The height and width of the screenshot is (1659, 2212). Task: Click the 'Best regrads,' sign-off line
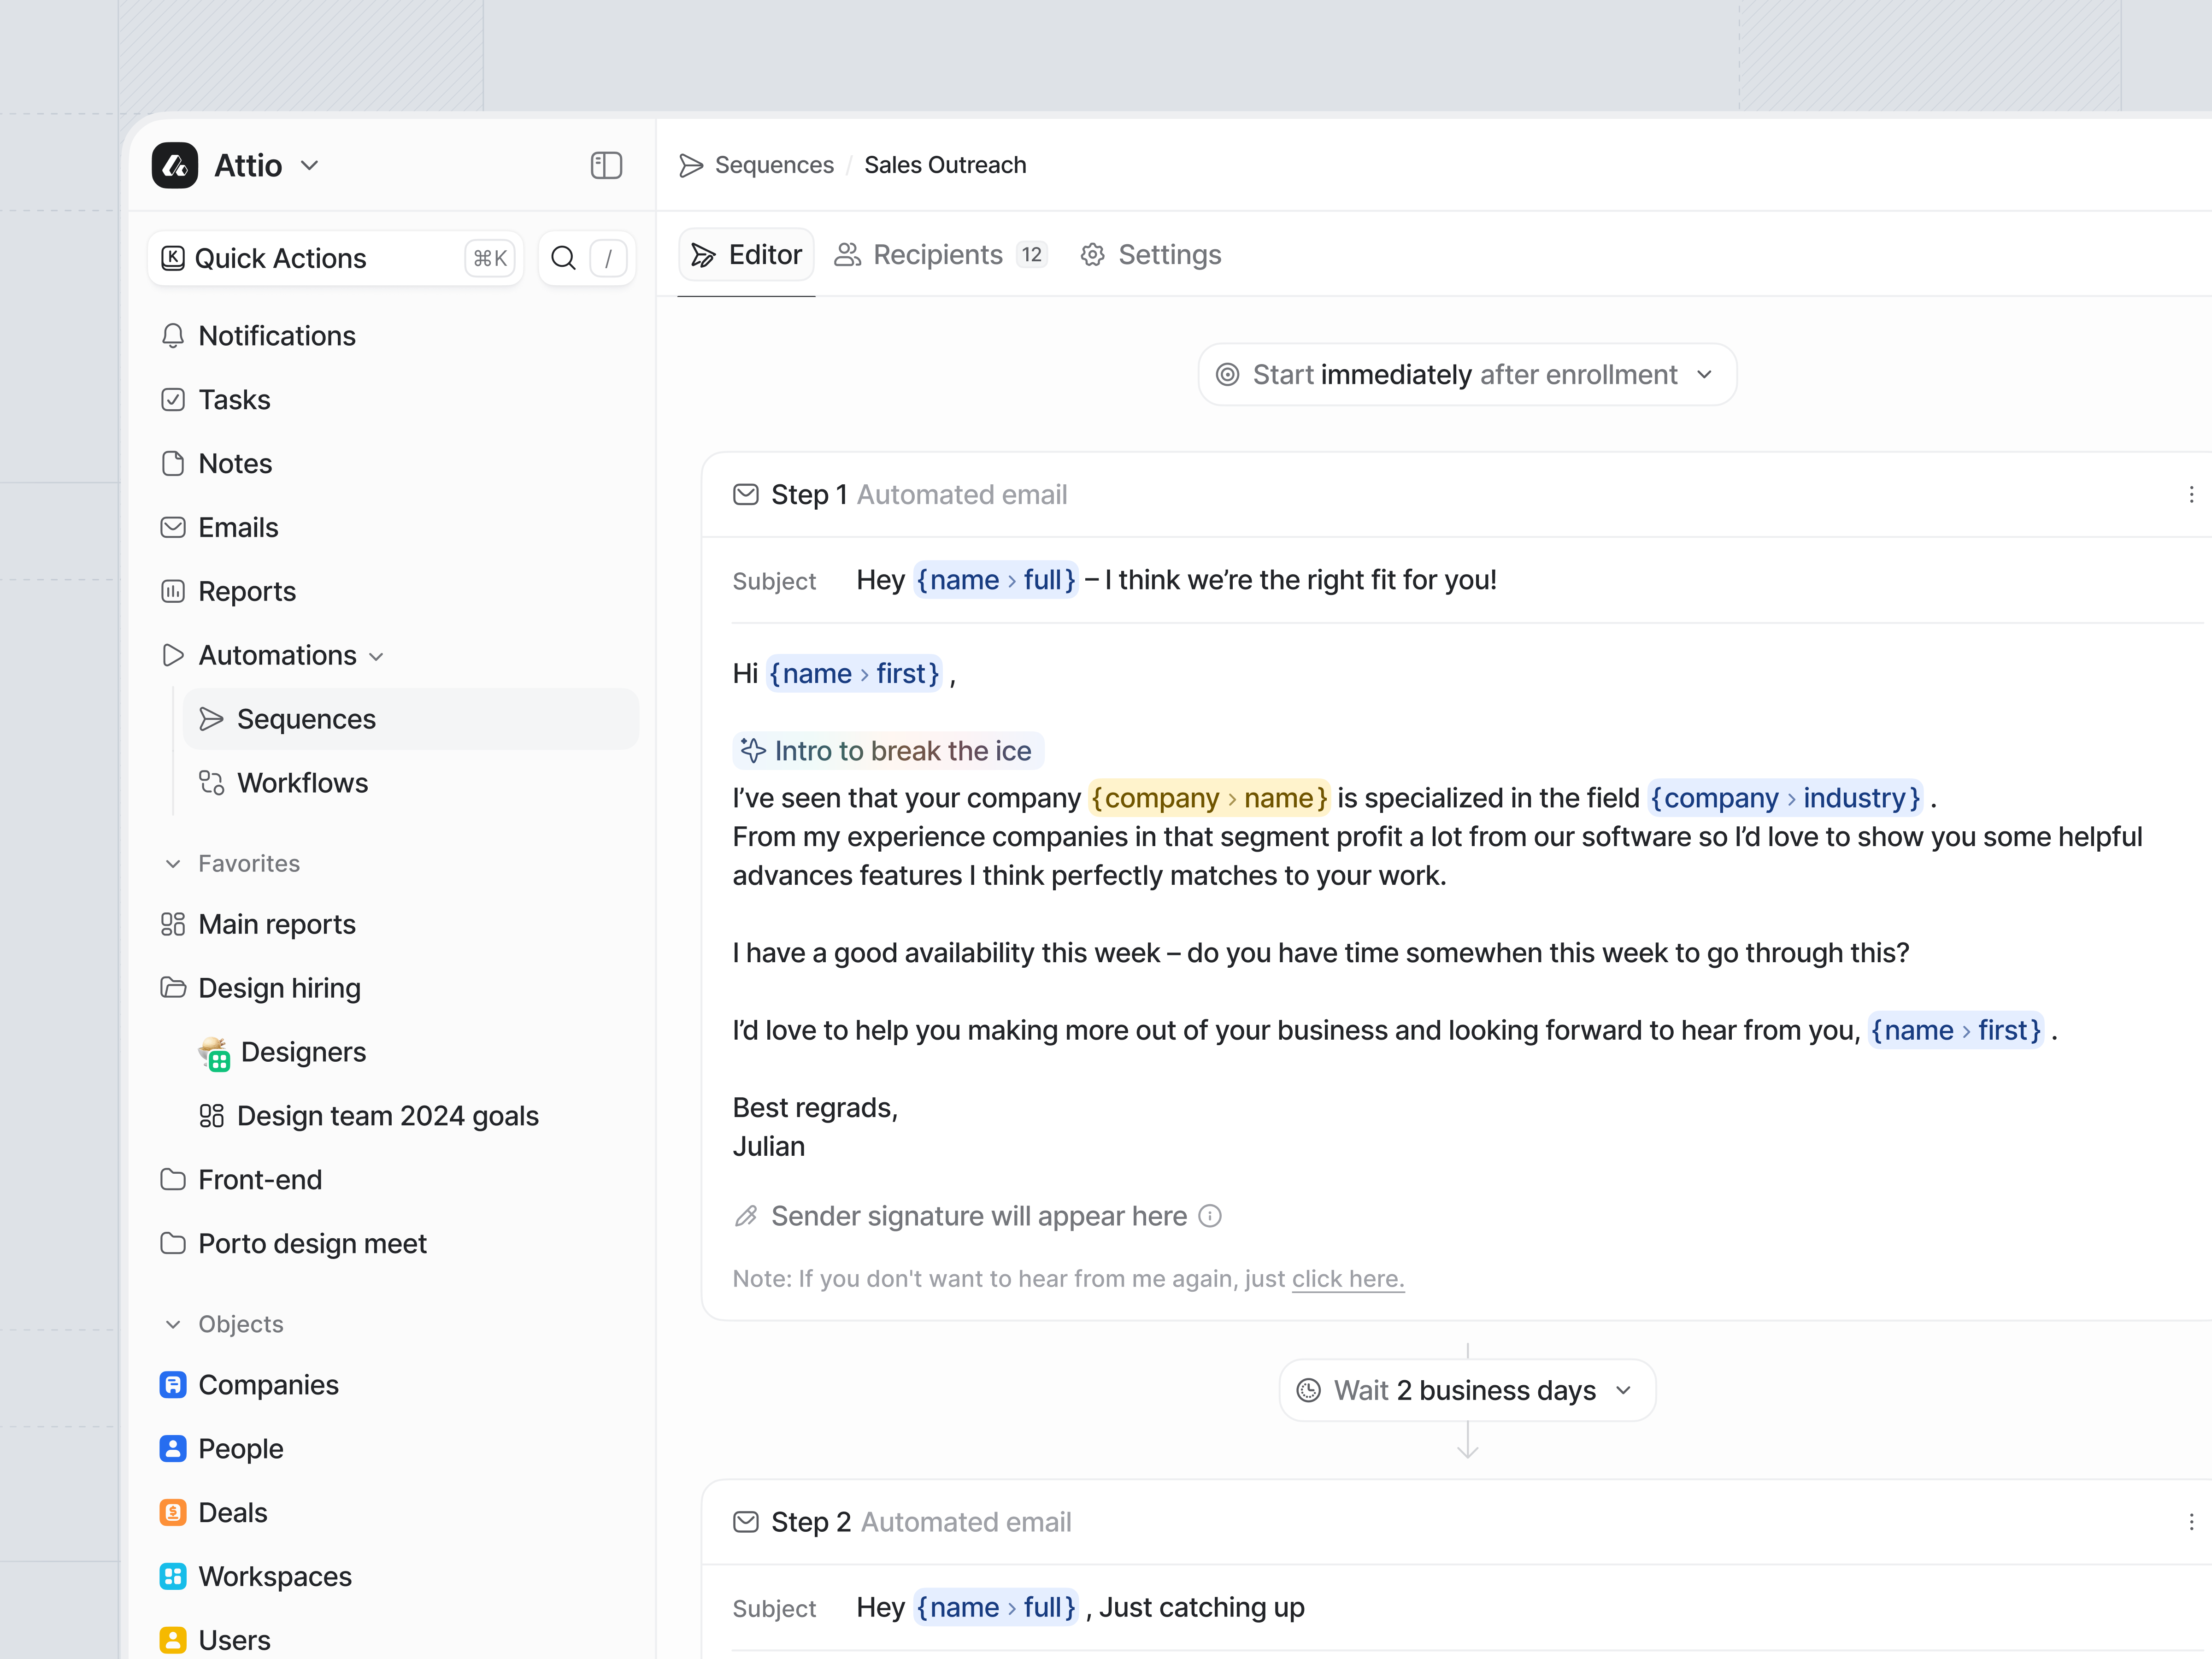pos(815,1108)
